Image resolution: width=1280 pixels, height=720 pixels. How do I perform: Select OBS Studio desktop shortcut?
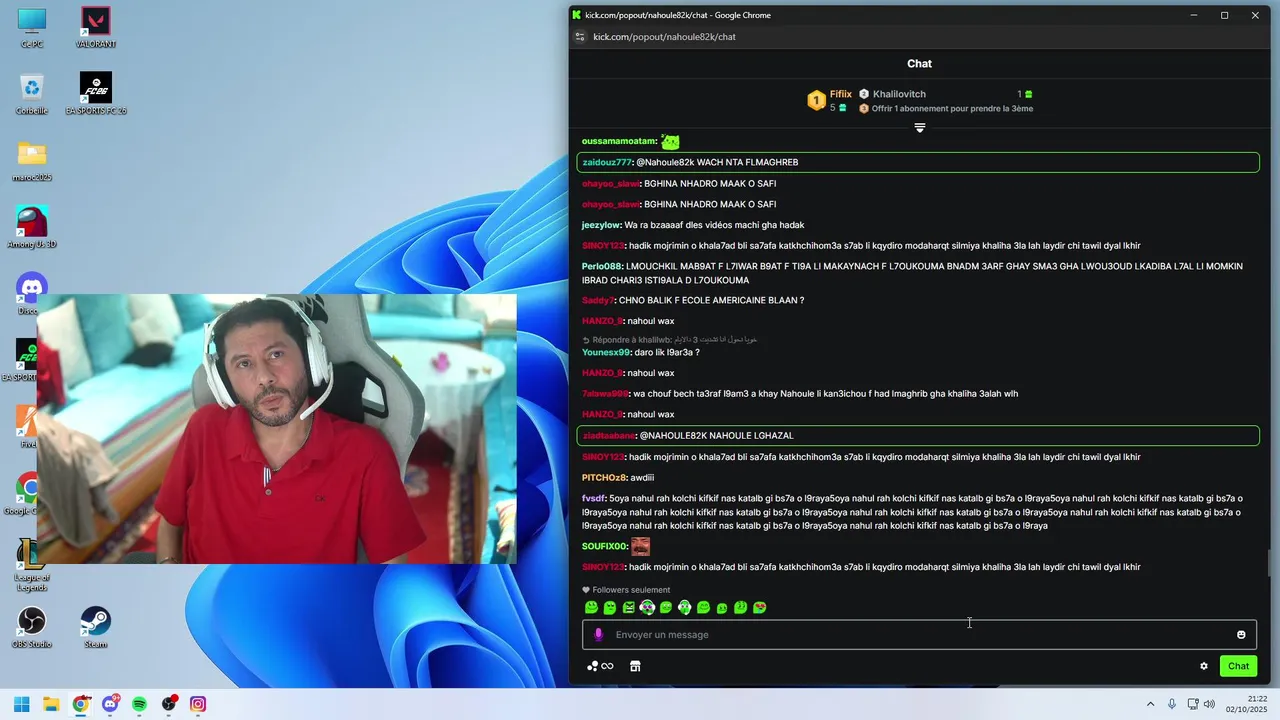32,627
